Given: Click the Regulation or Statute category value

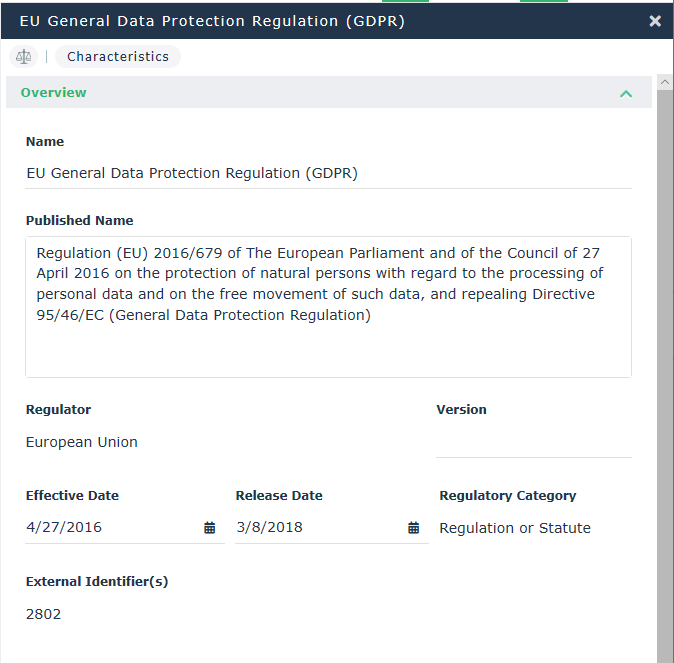Looking at the screenshot, I should pyautogui.click(x=515, y=528).
